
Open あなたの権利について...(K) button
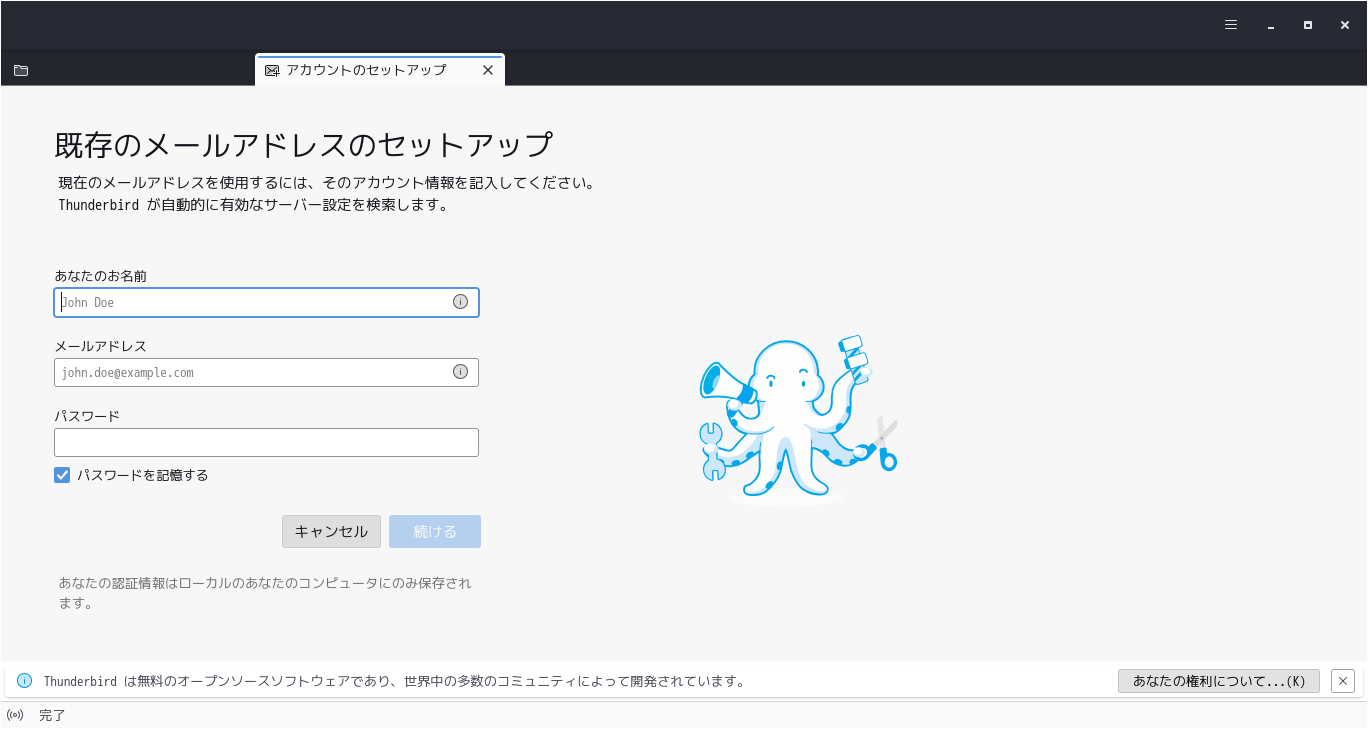click(x=1219, y=681)
